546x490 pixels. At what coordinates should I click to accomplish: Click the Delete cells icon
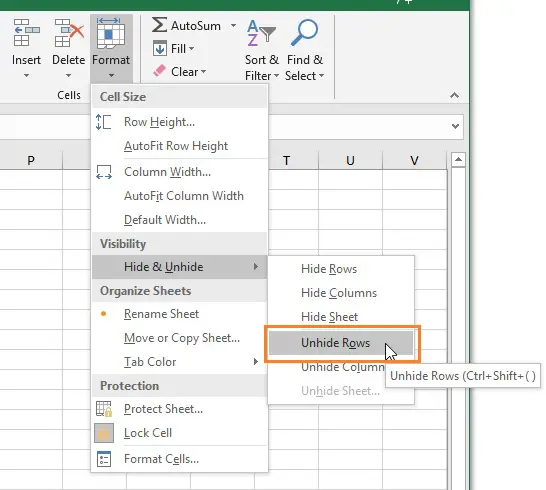[x=69, y=33]
